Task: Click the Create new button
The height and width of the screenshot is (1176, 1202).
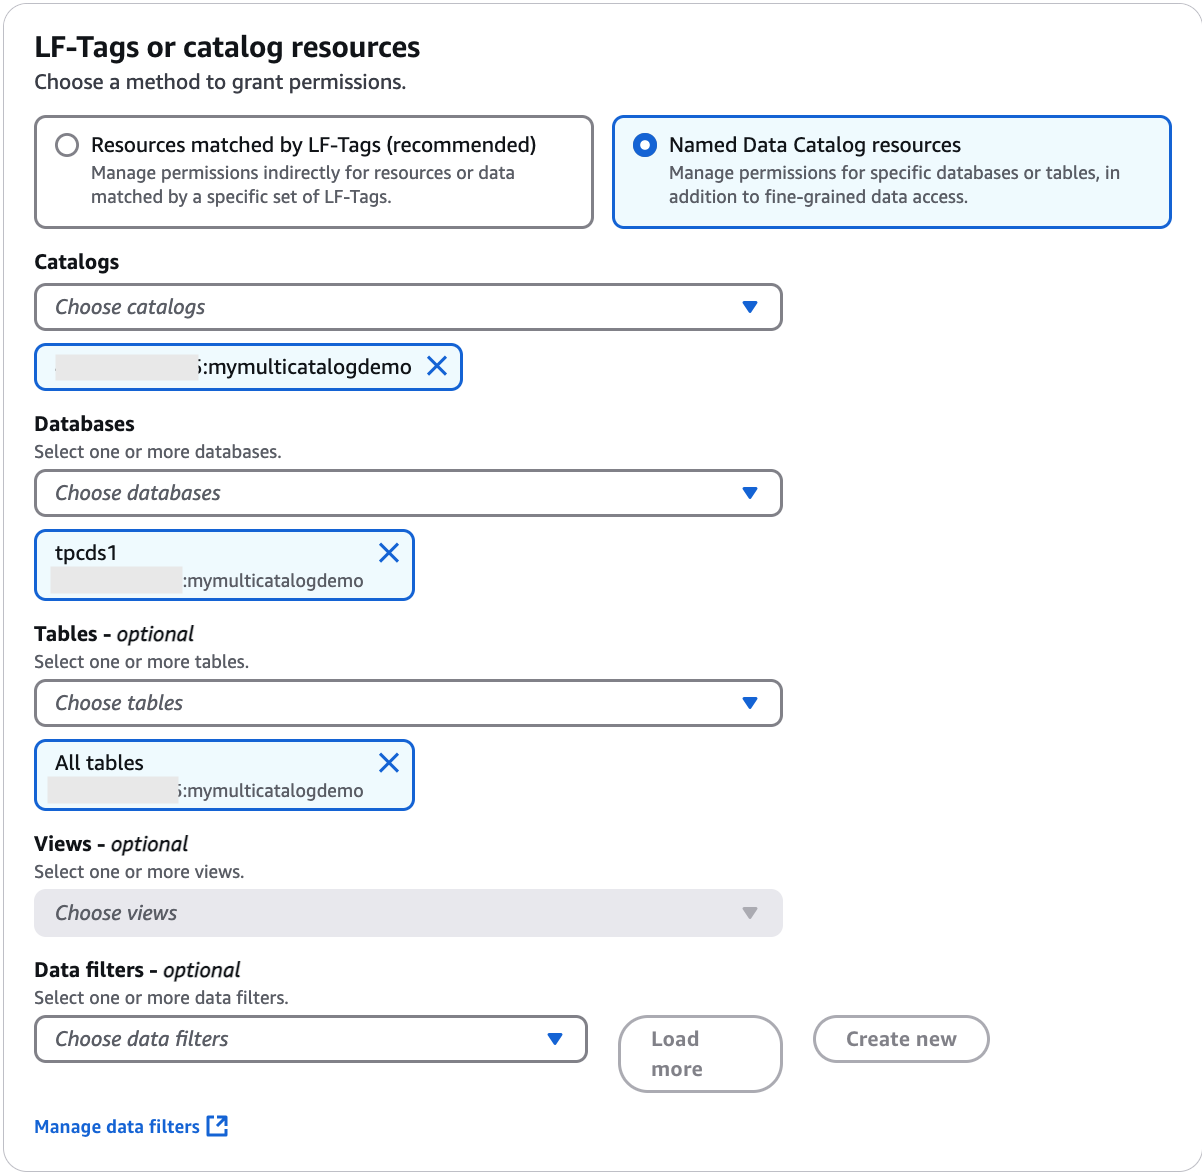Action: pyautogui.click(x=900, y=1039)
